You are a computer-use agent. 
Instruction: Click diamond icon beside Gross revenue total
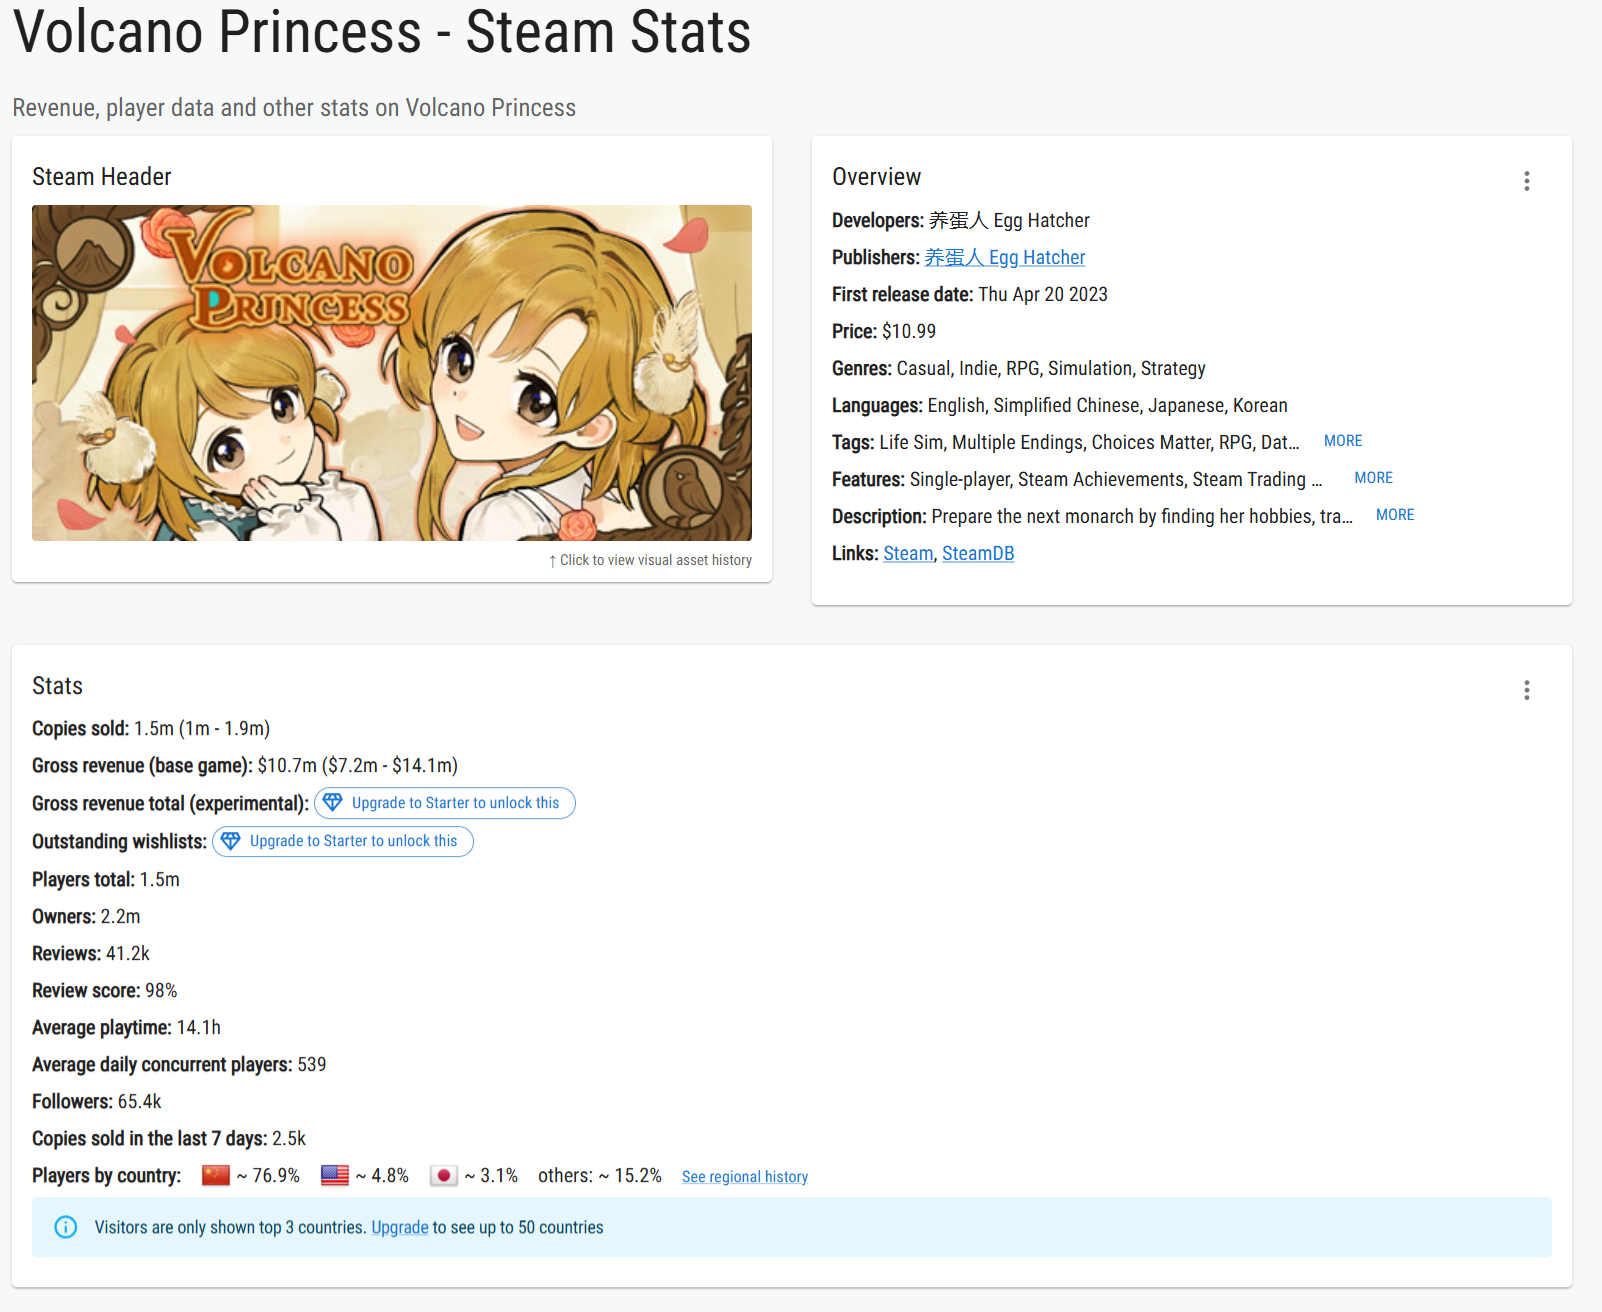click(x=333, y=802)
